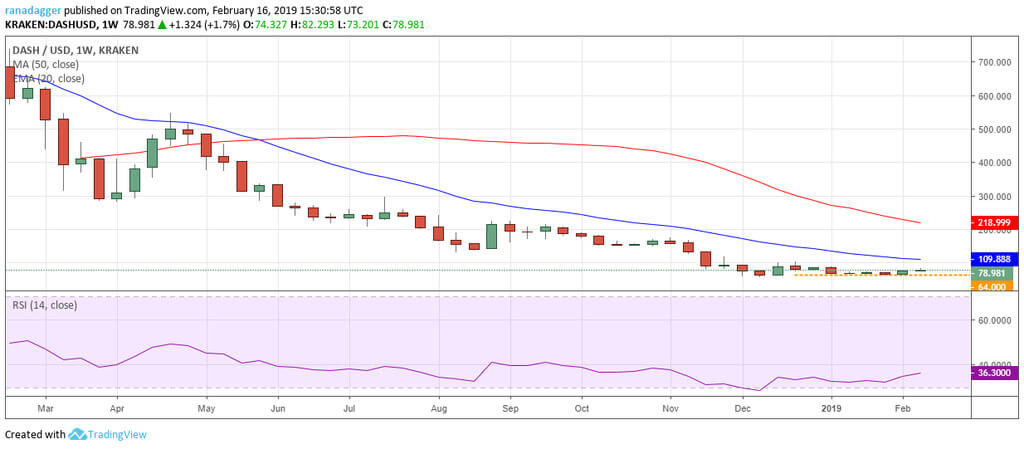Click the Aug label on time axis
Screen dimensions: 1024x449
click(438, 409)
